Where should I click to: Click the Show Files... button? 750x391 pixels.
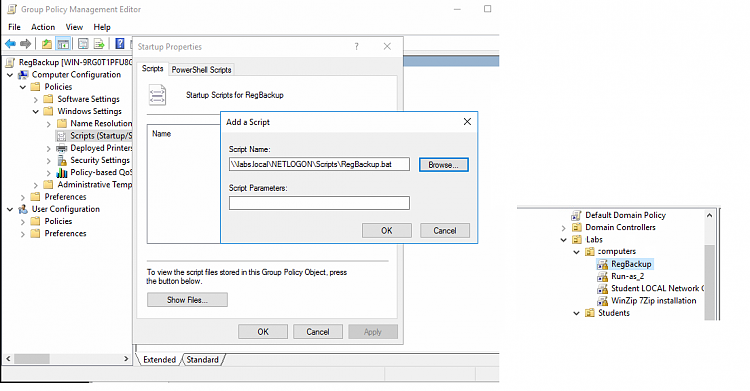click(187, 300)
